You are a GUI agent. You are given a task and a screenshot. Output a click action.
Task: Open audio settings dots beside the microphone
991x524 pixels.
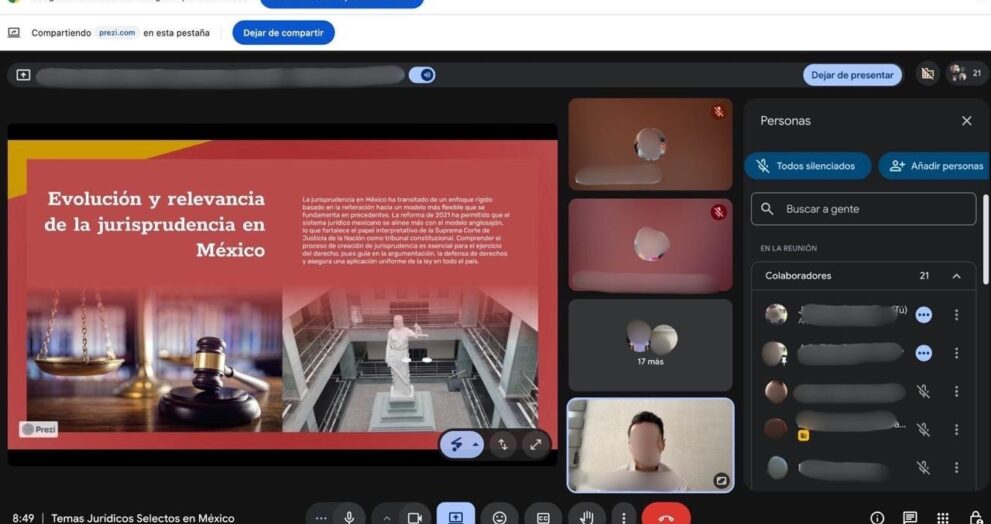(321, 518)
